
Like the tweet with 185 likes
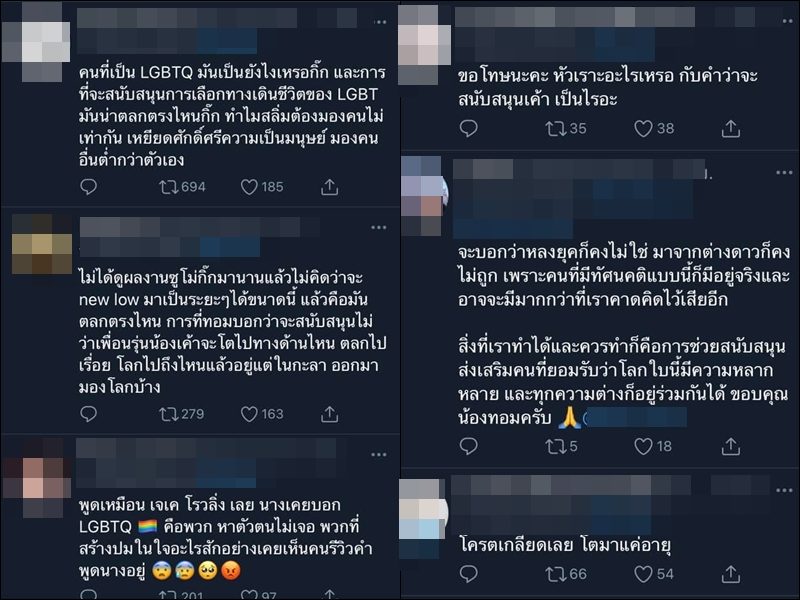(x=249, y=187)
